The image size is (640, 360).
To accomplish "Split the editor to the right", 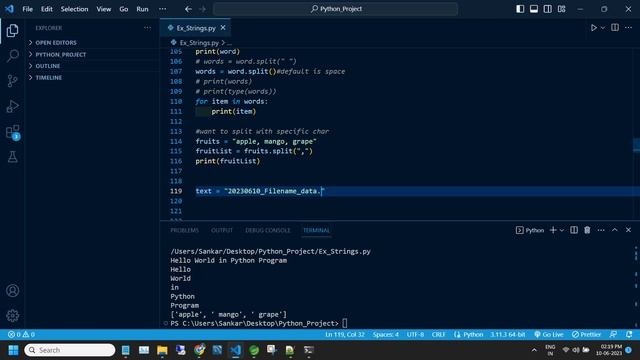I will coord(615,28).
